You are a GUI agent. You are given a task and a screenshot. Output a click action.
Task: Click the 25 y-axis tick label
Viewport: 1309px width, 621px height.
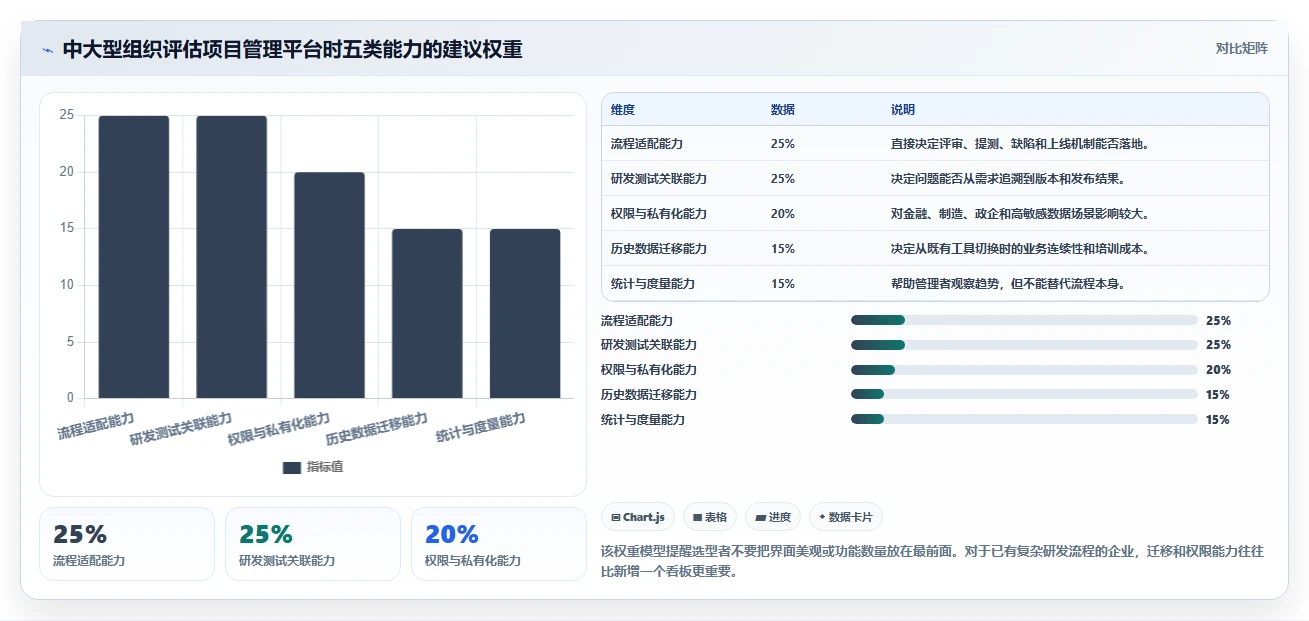[x=67, y=115]
